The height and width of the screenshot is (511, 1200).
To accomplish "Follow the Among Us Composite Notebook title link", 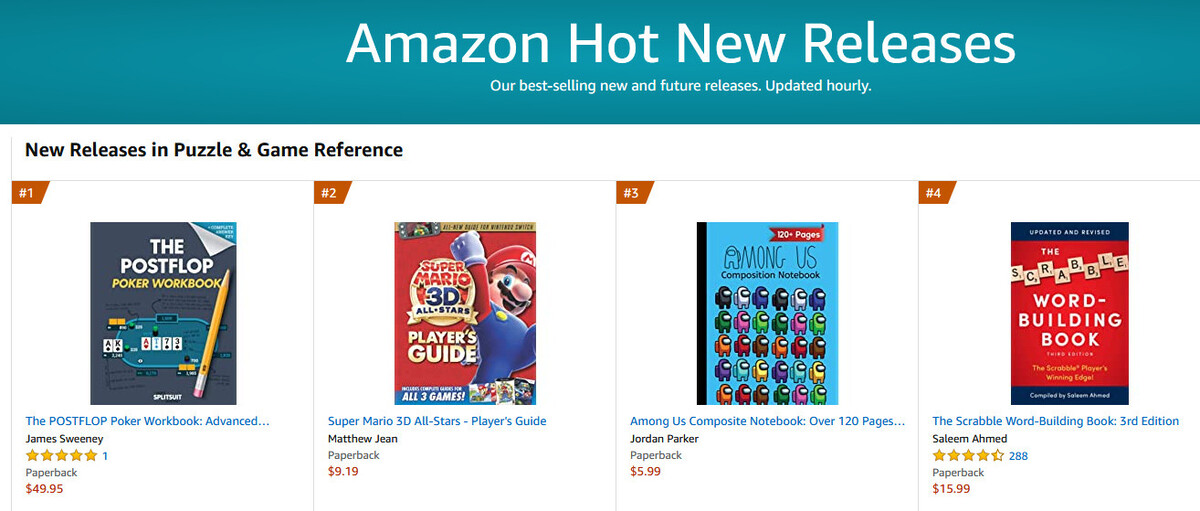I will pyautogui.click(x=767, y=421).
